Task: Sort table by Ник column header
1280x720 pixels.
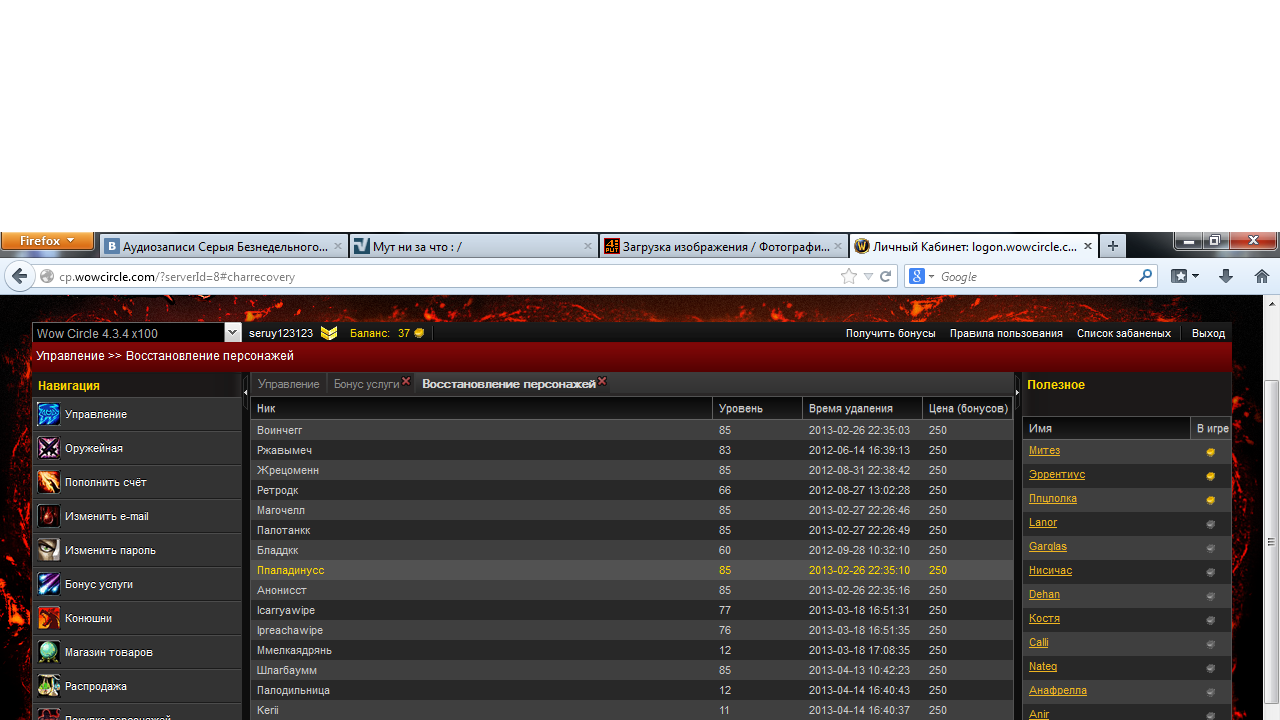Action: click(x=481, y=408)
